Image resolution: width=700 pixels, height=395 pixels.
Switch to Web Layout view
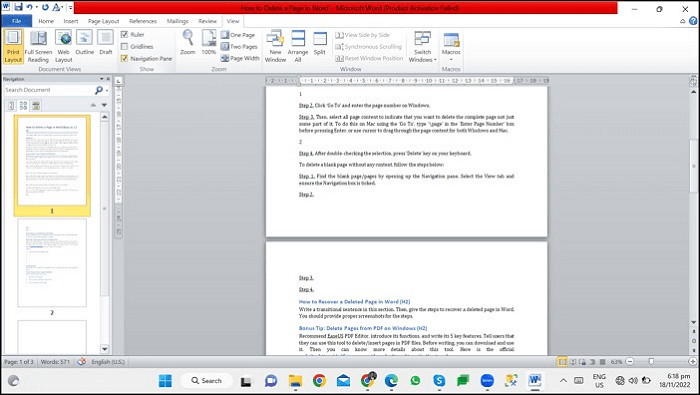(x=63, y=46)
